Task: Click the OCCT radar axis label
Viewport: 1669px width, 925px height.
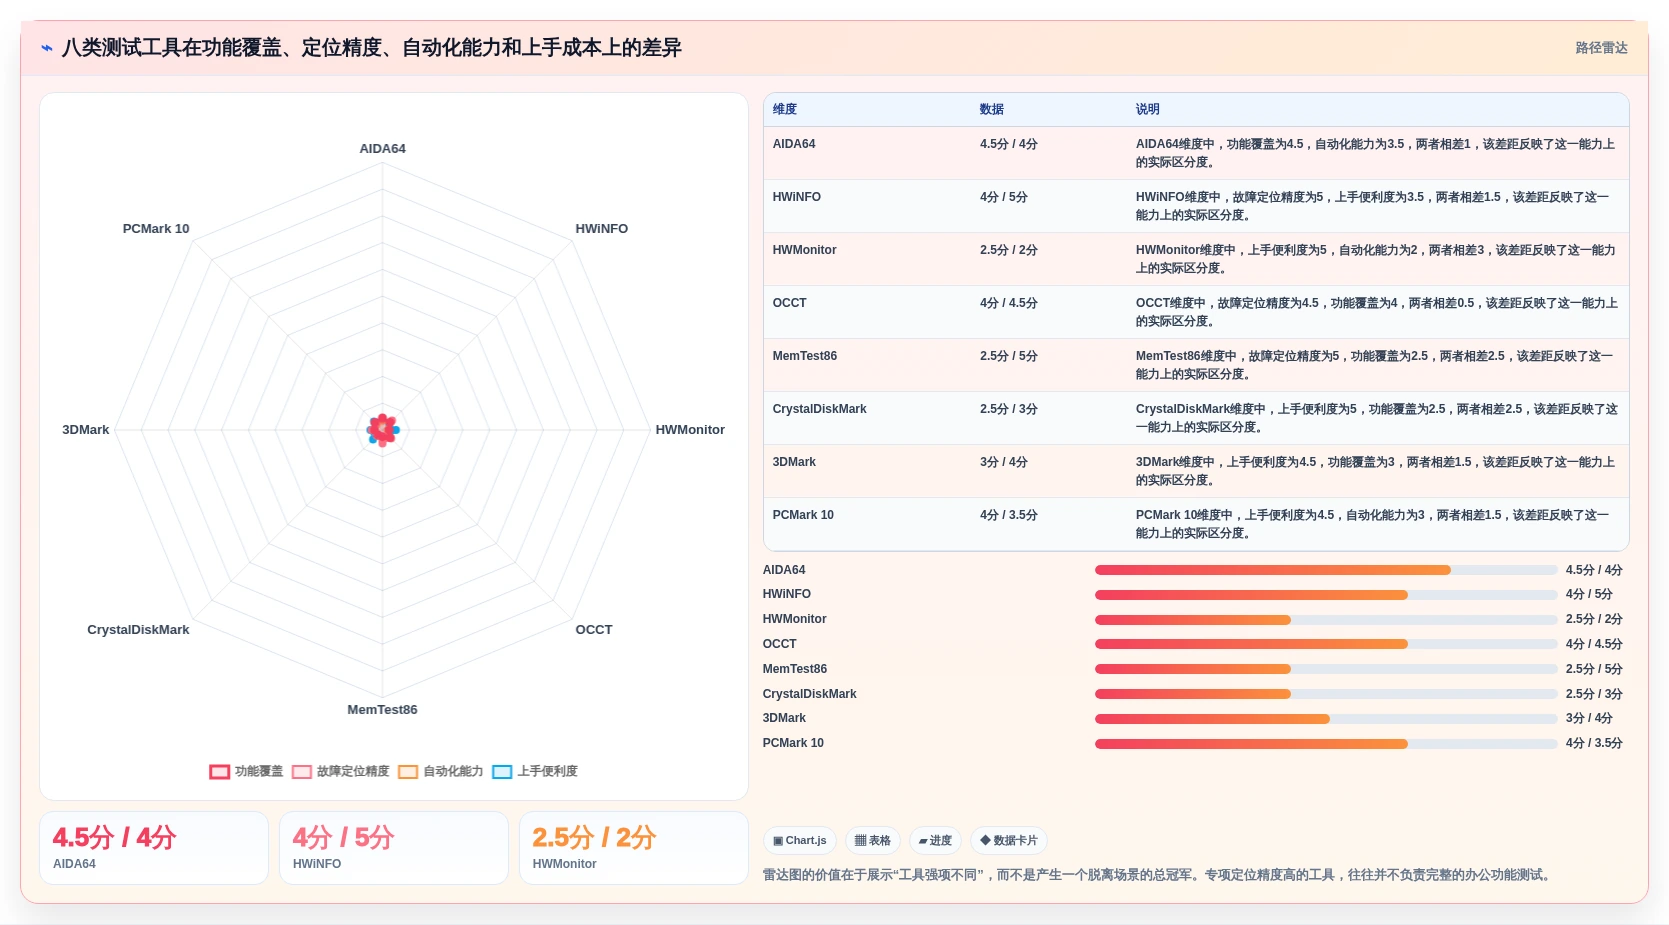Action: tap(594, 630)
